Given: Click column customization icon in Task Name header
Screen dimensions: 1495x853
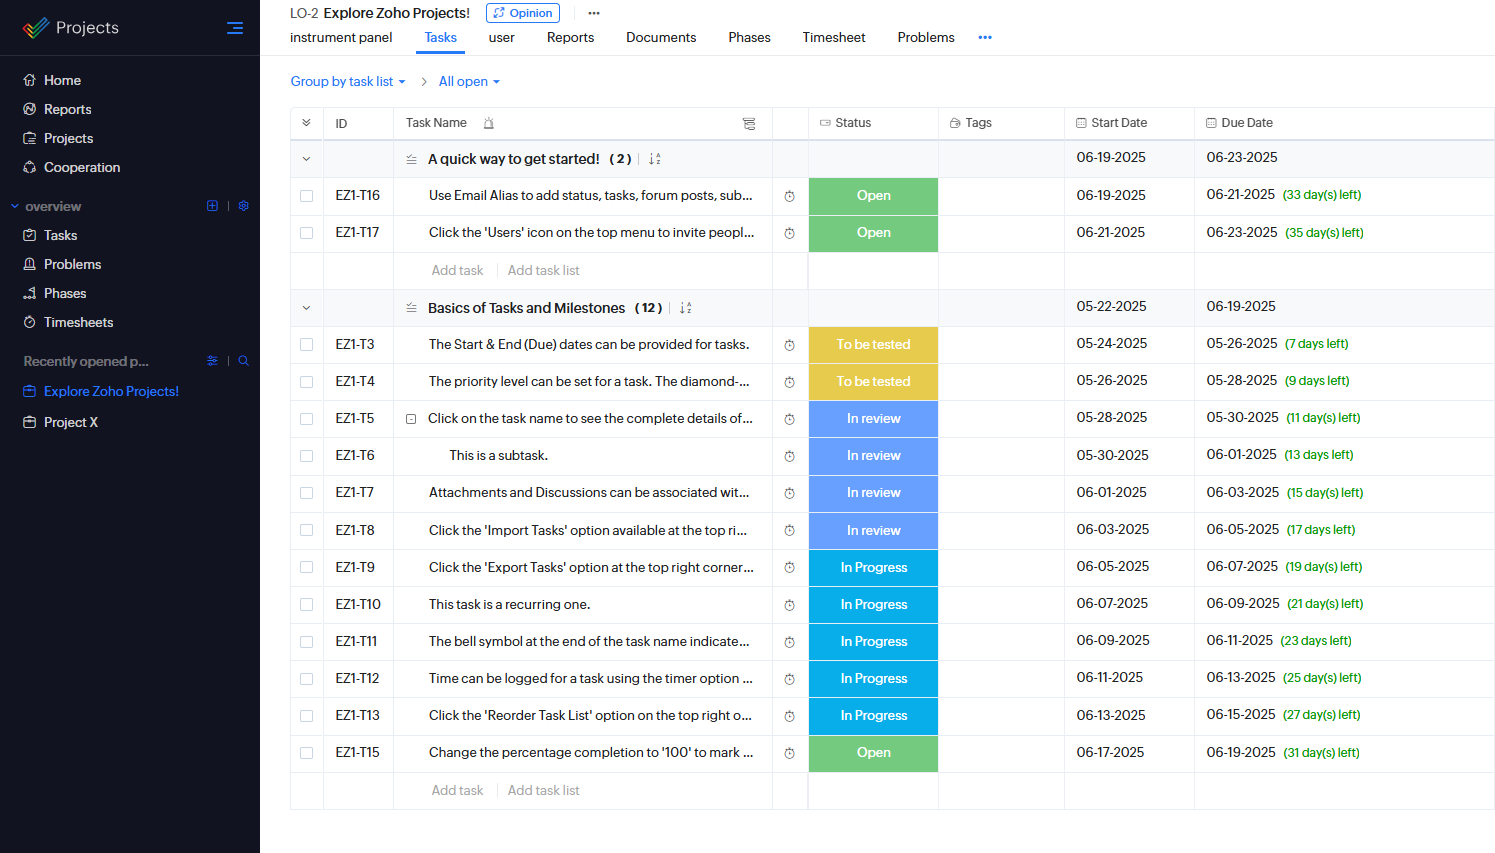Looking at the screenshot, I should (749, 123).
